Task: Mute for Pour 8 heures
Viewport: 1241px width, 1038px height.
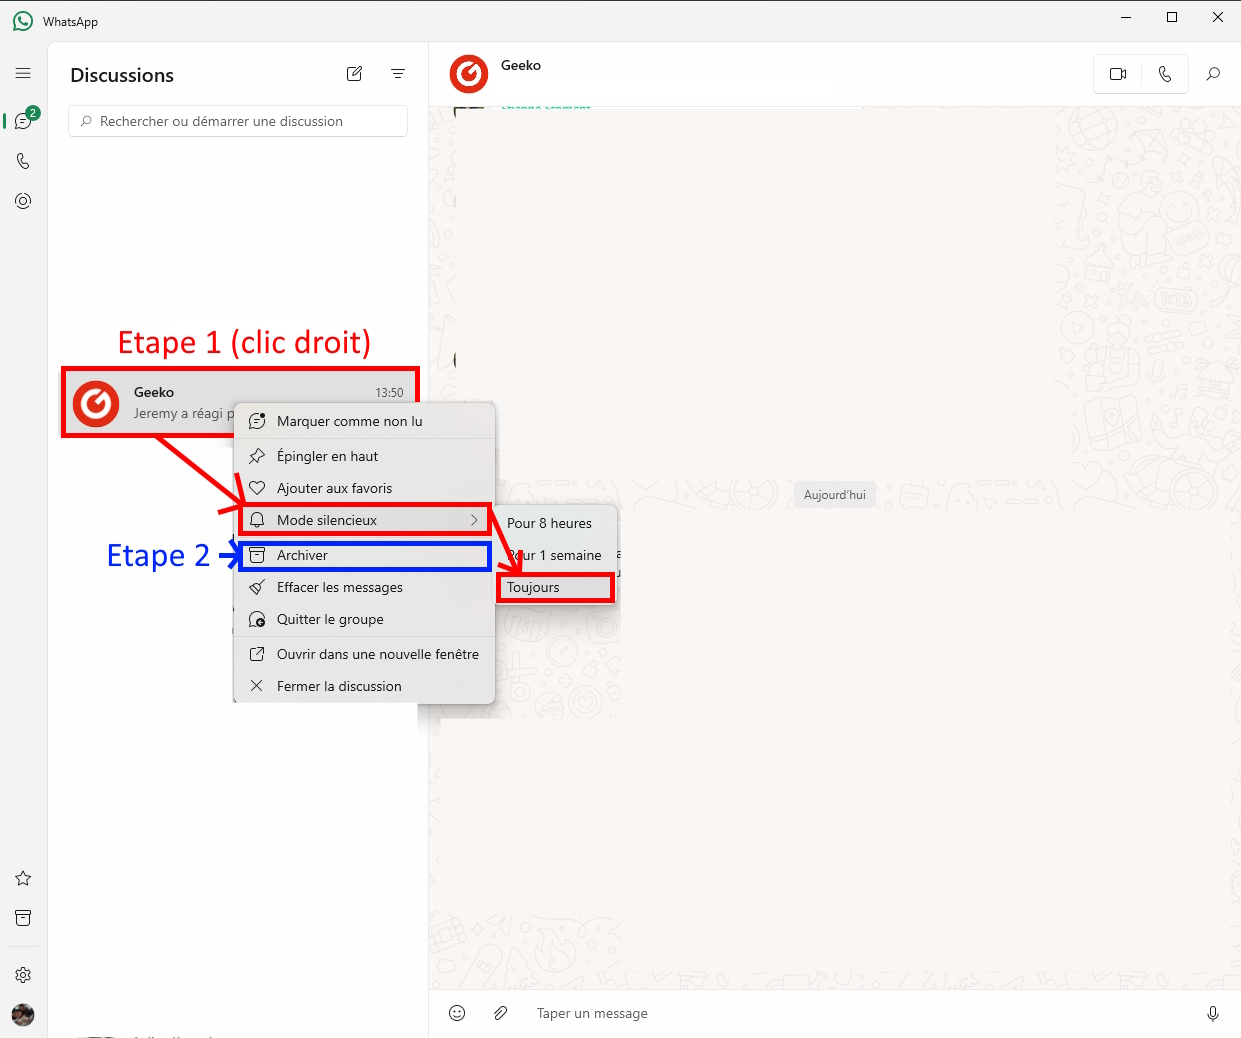Action: click(556, 523)
